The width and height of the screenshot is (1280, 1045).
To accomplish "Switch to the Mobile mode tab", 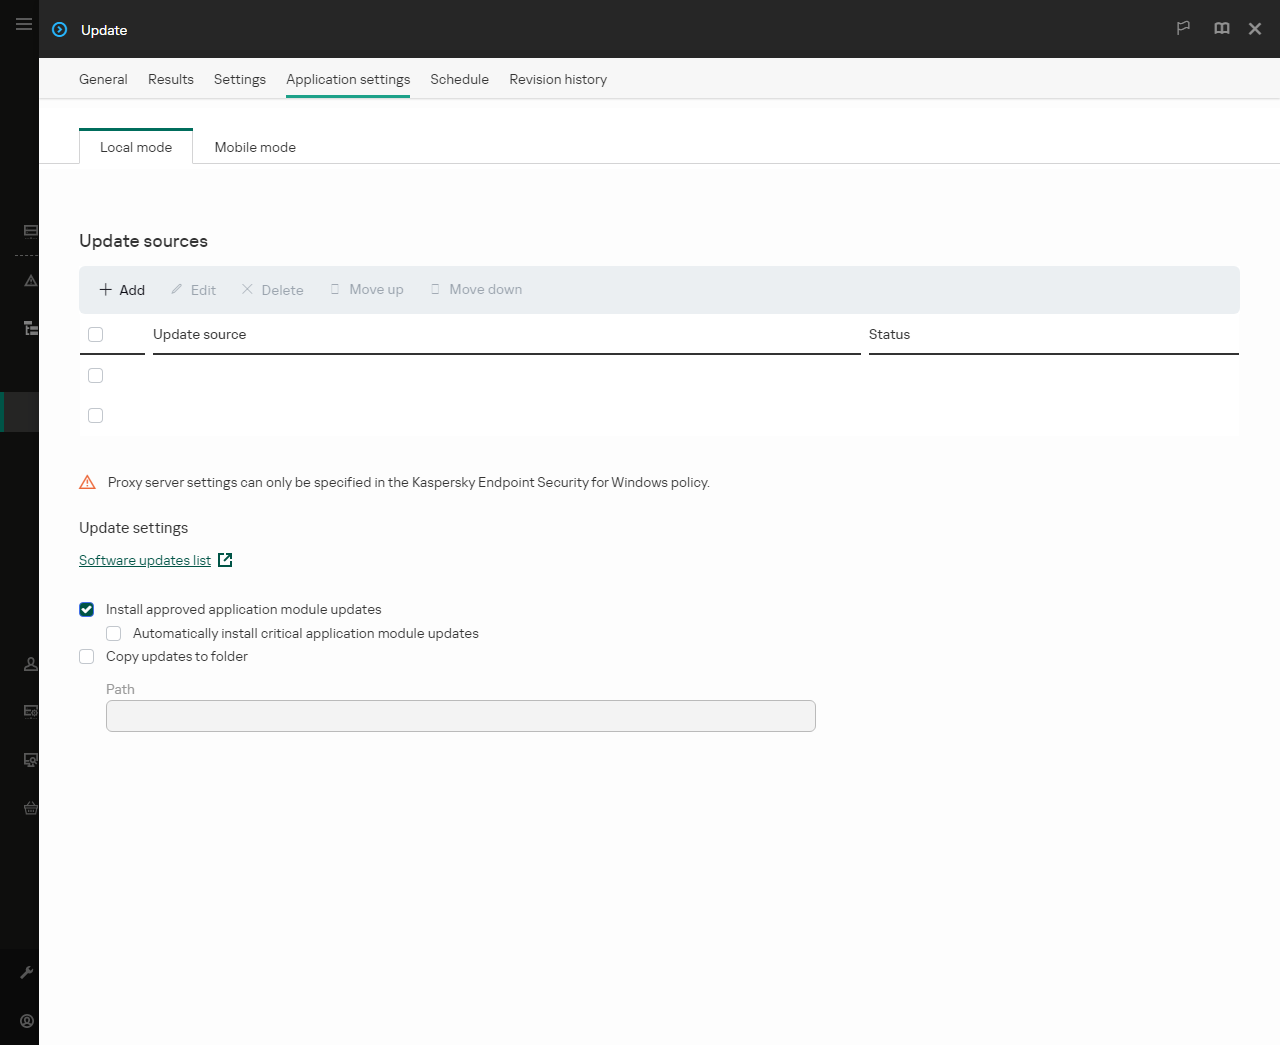I will (255, 147).
